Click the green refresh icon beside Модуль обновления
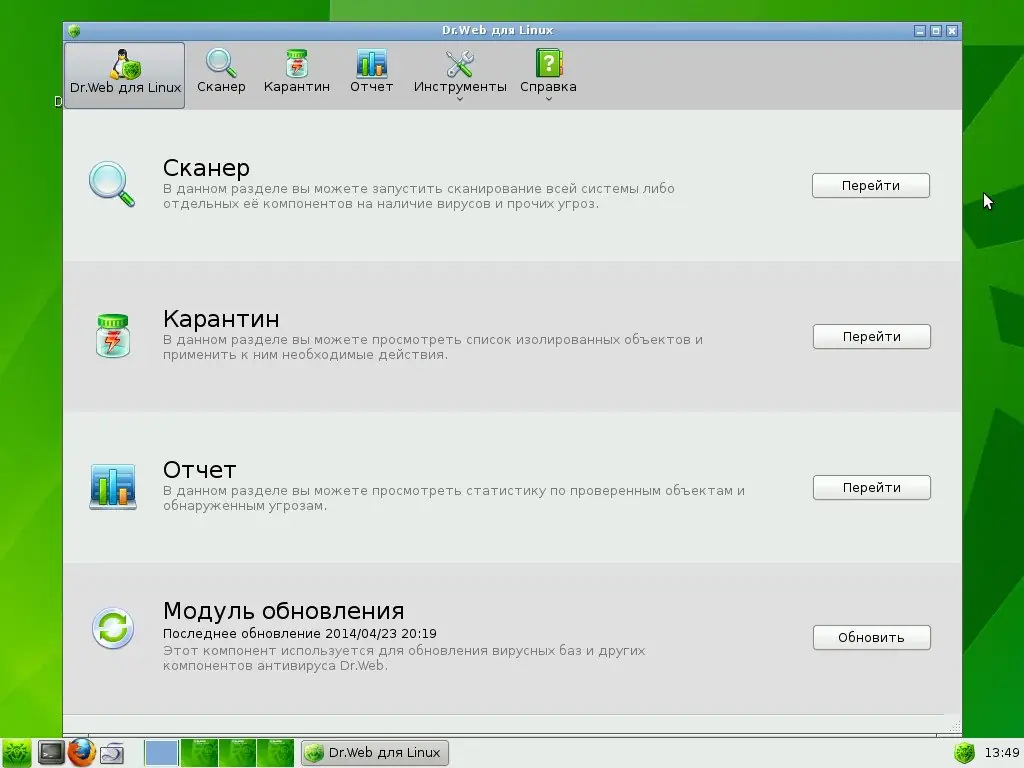The height and width of the screenshot is (768, 1024). [x=113, y=628]
